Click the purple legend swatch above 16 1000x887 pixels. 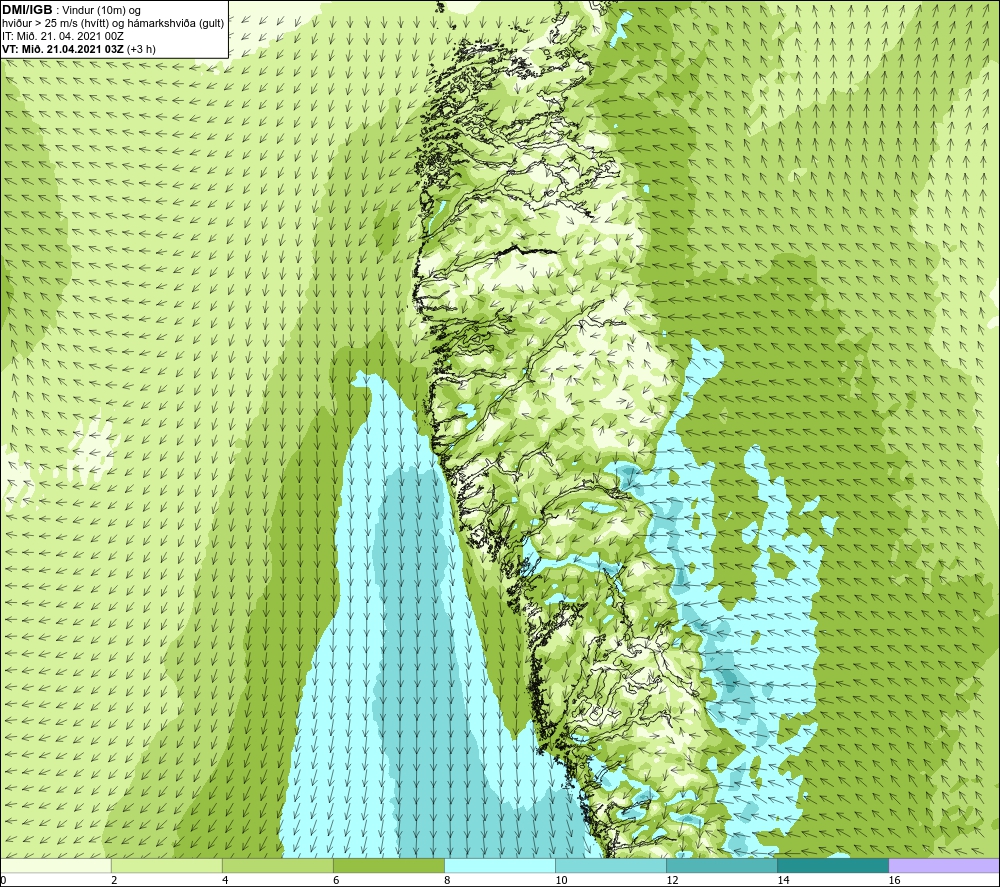tap(944, 866)
